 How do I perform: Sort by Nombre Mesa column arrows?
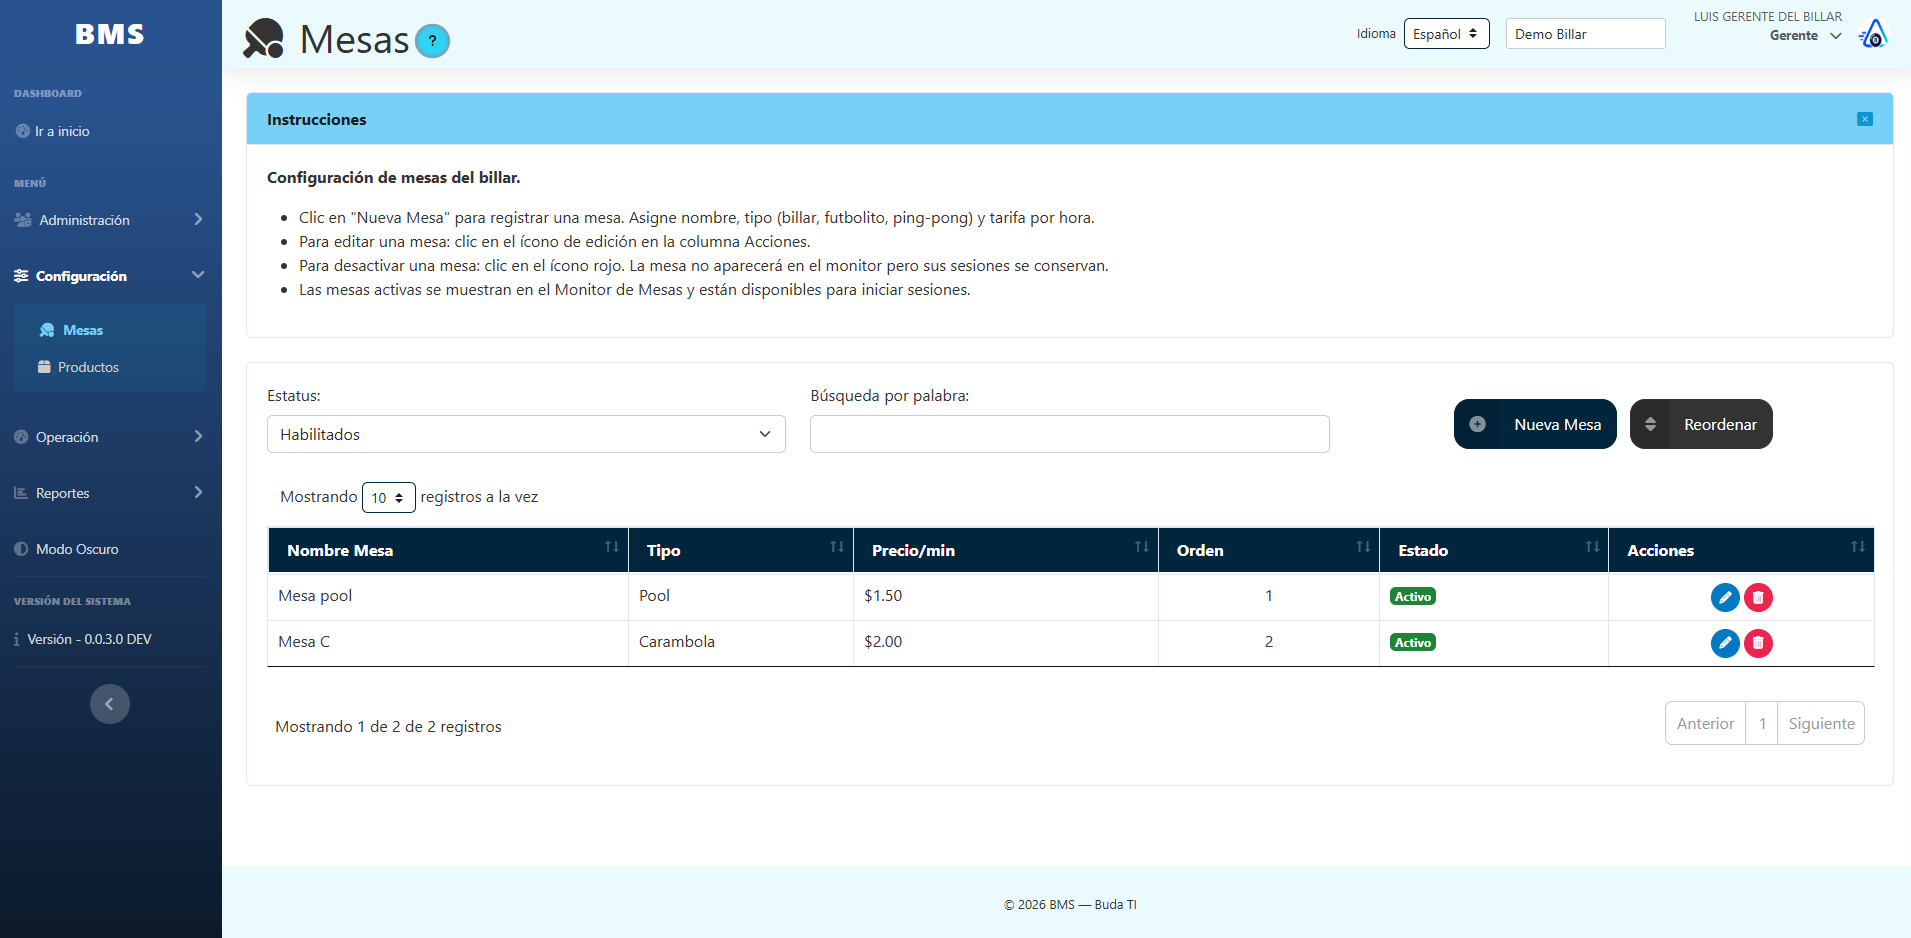612,547
